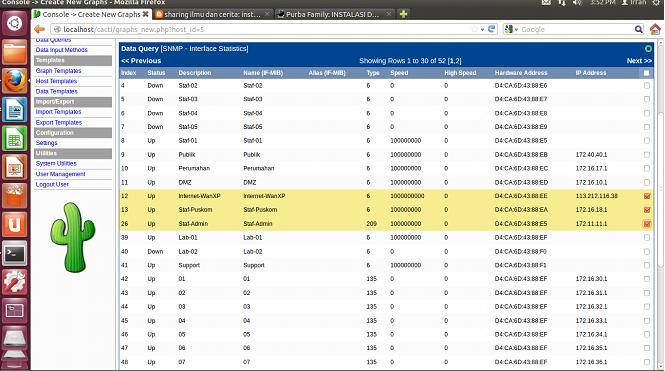Go to browser home page icon
The image size is (665, 371).
(x=655, y=29)
